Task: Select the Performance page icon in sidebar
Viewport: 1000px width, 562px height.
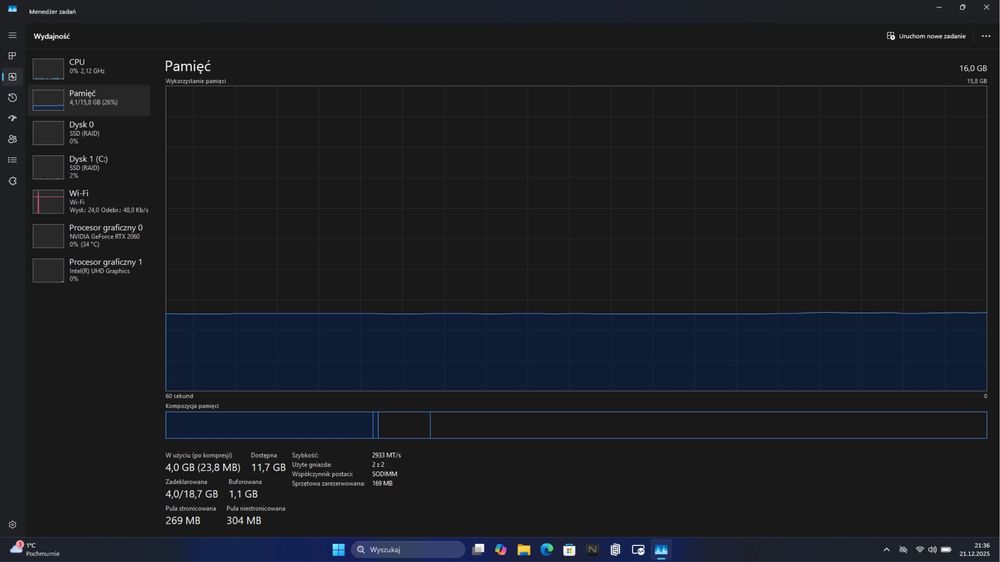Action: pyautogui.click(x=12, y=77)
